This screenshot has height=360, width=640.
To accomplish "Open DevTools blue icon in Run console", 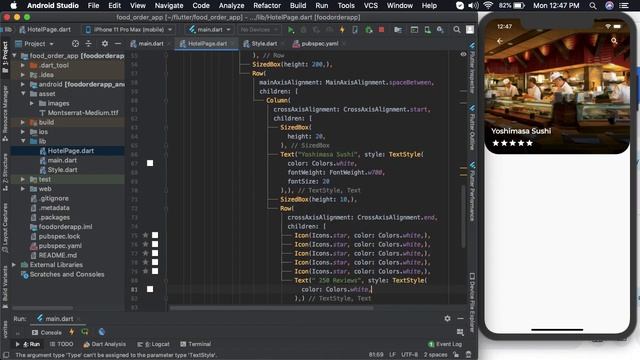I will (102, 332).
